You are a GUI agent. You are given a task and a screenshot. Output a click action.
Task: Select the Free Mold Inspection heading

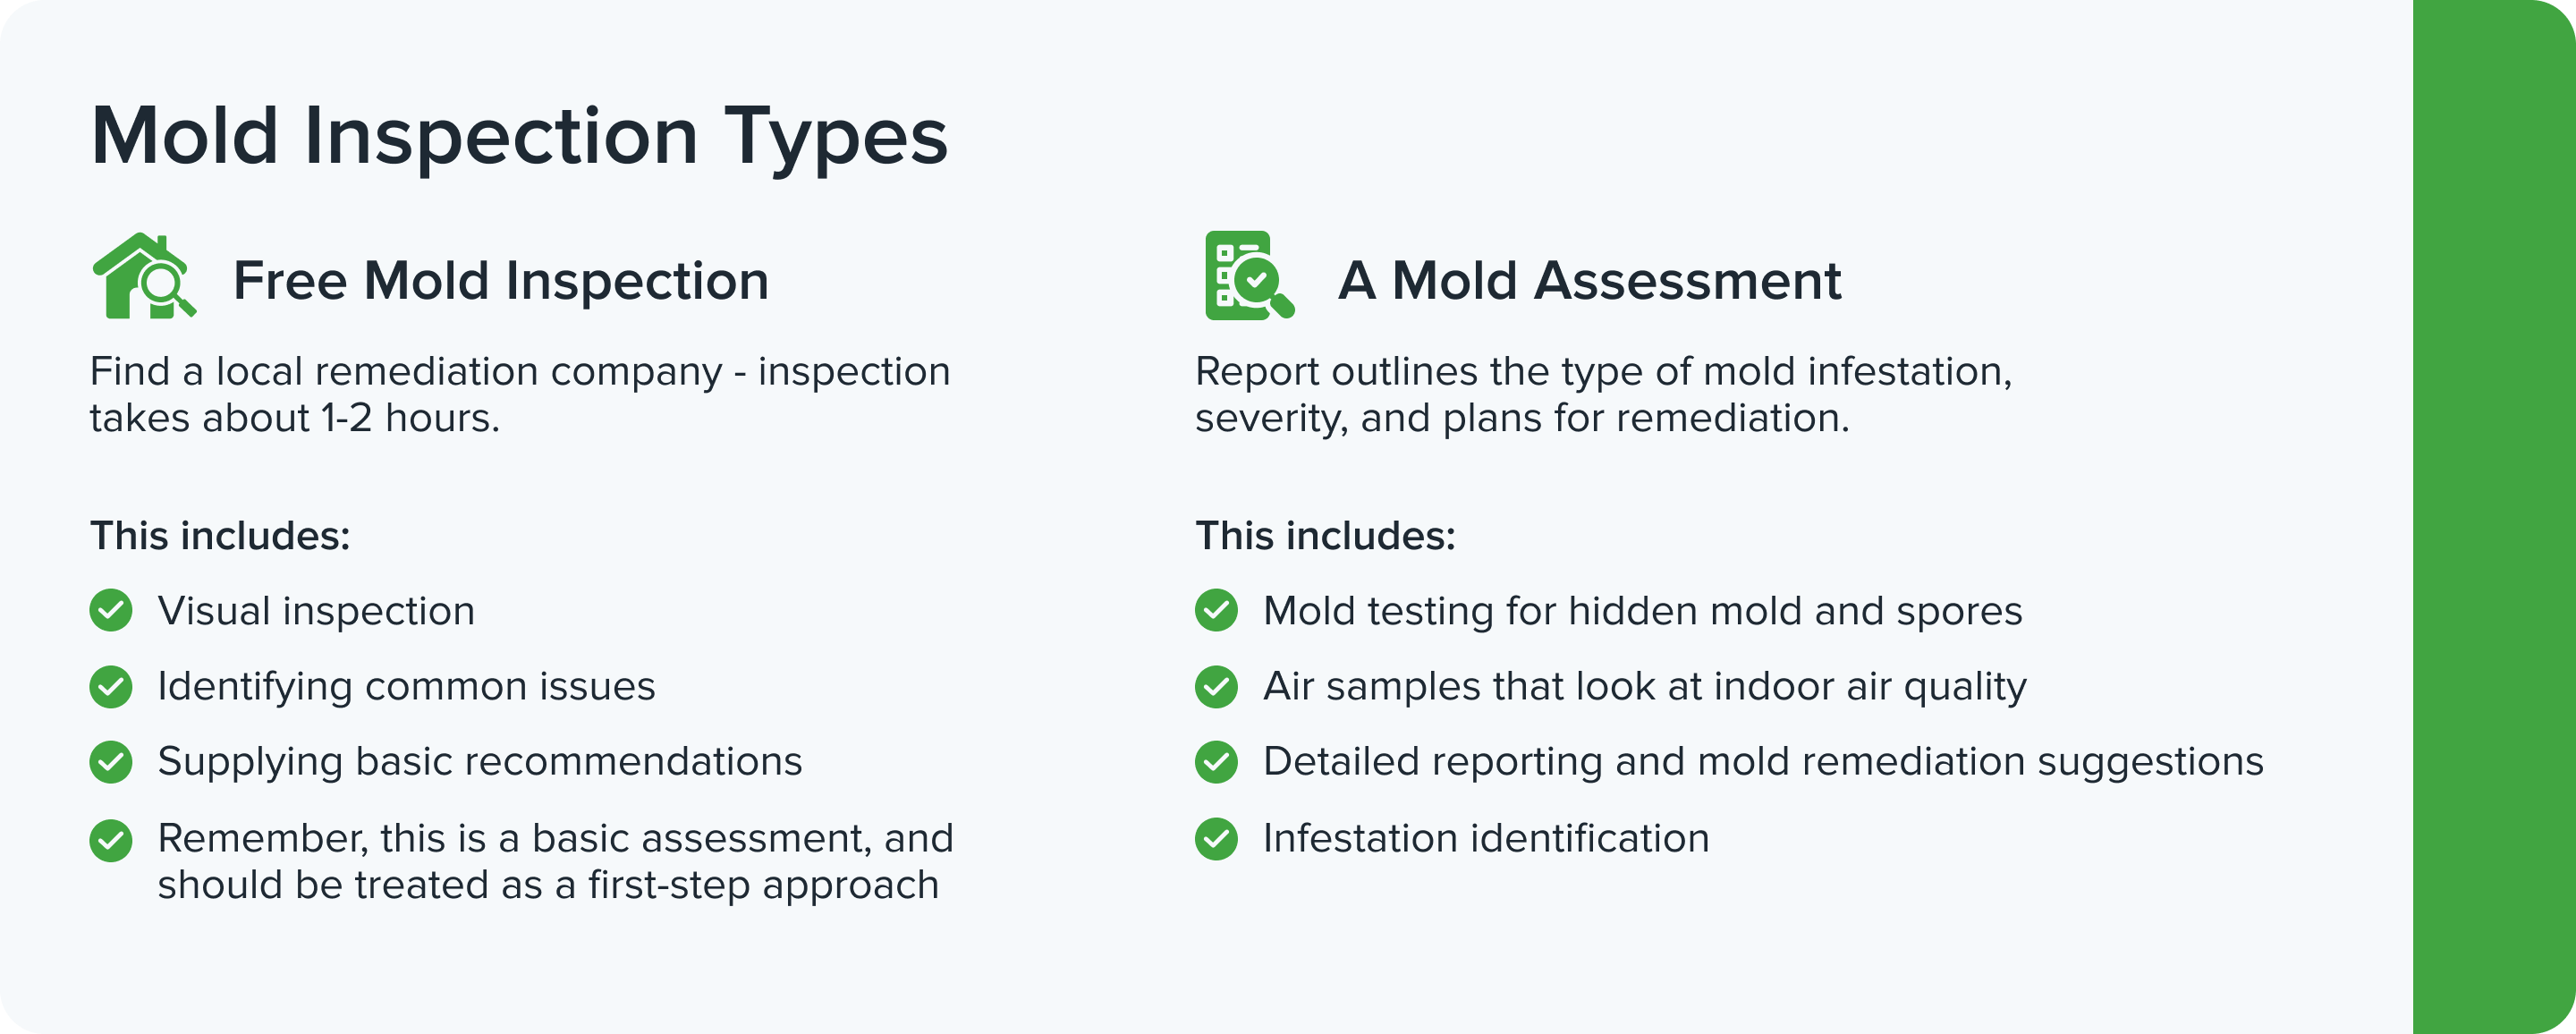[501, 281]
